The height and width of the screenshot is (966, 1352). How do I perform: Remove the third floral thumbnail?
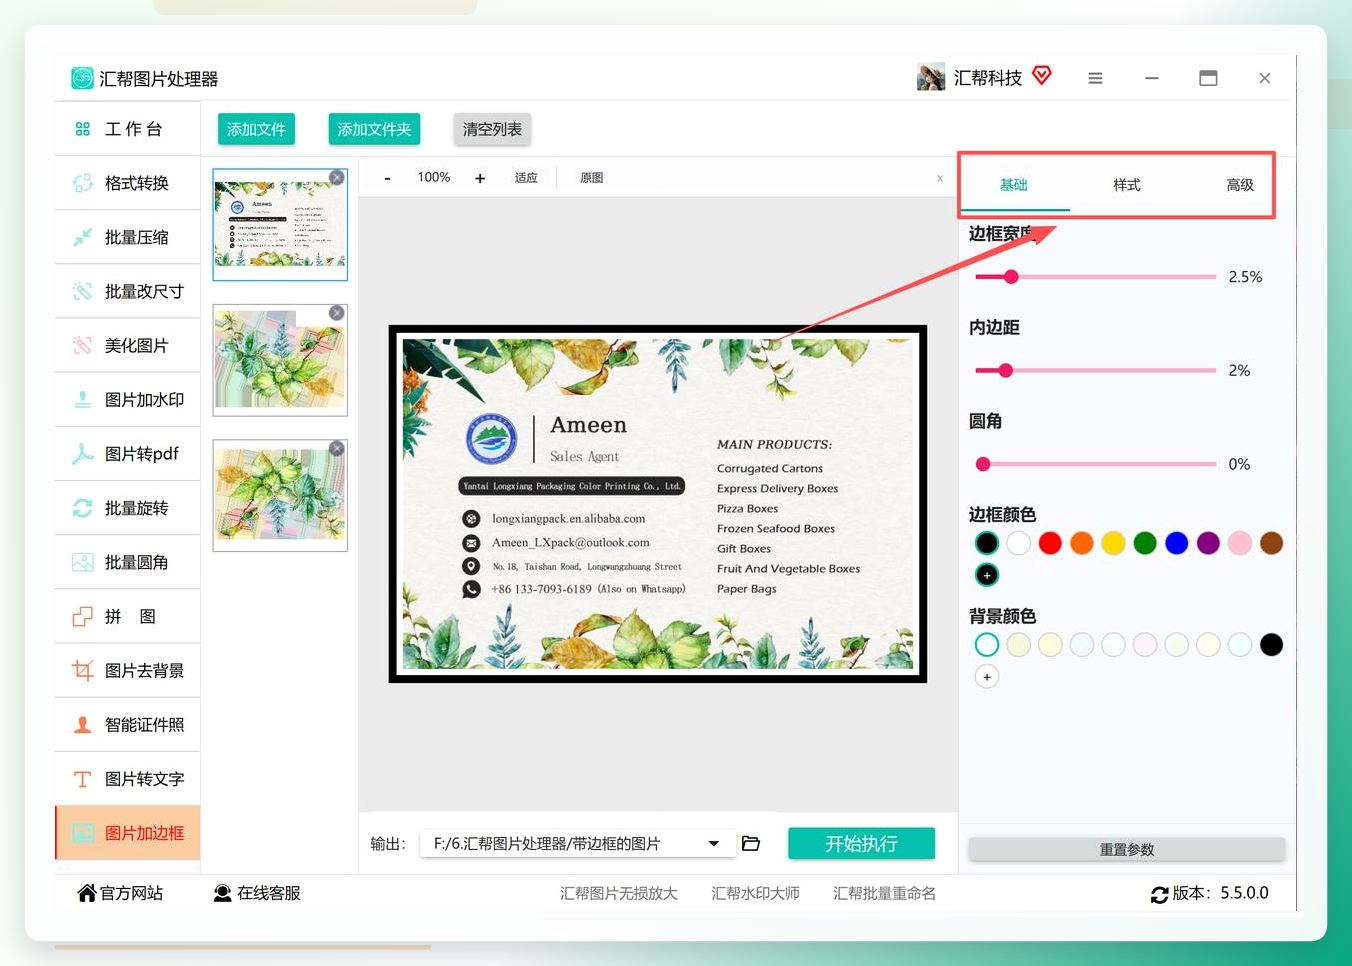(x=337, y=448)
